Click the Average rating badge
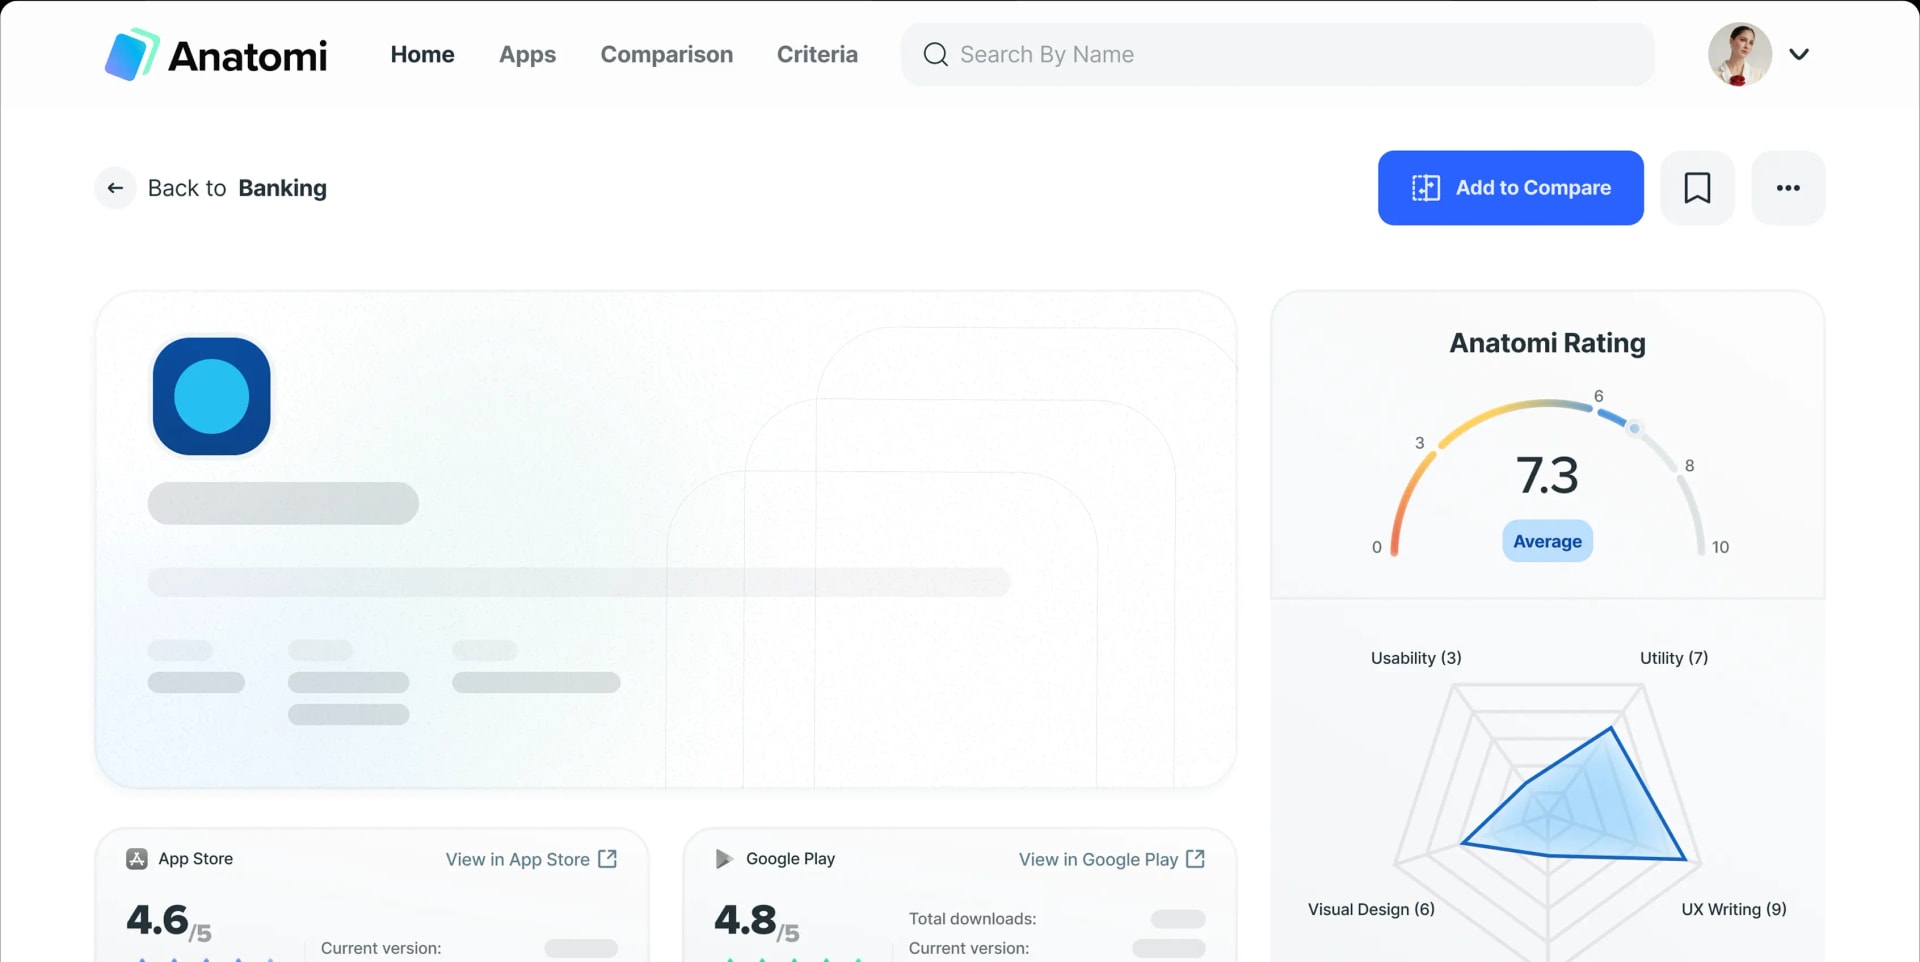1920x962 pixels. [1547, 541]
